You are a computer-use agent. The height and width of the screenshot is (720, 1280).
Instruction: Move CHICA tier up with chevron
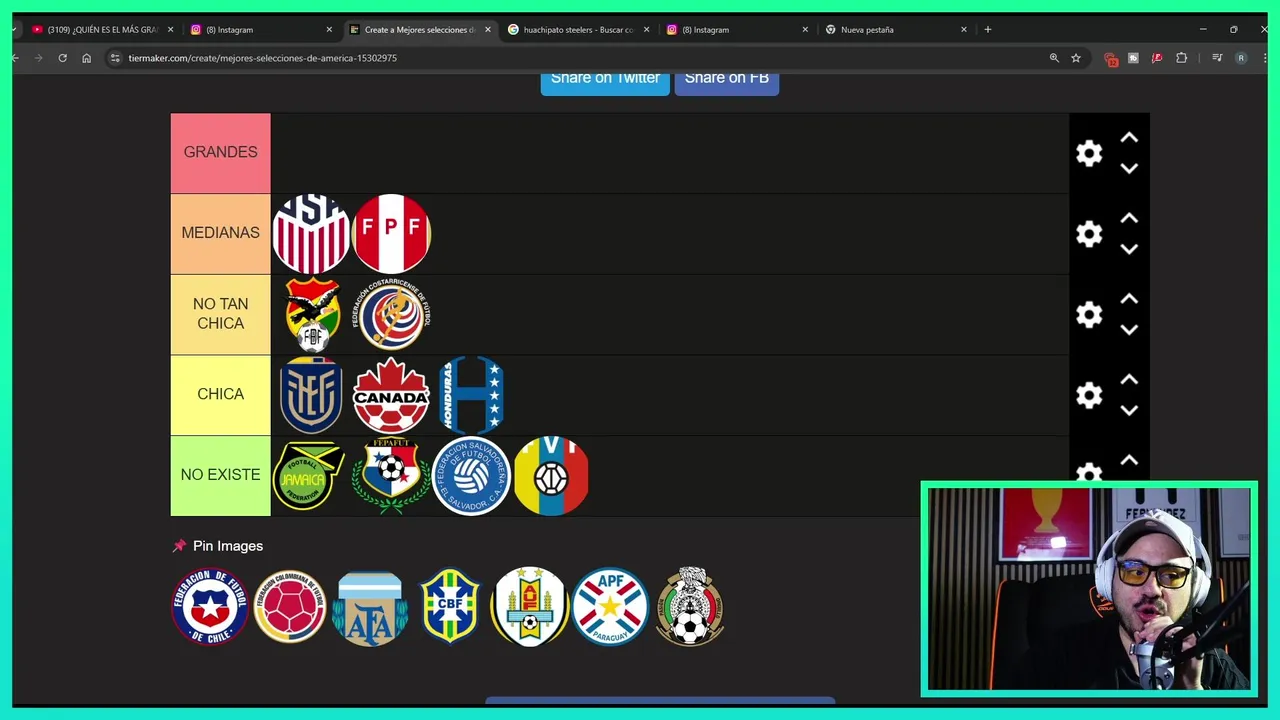pyautogui.click(x=1129, y=380)
